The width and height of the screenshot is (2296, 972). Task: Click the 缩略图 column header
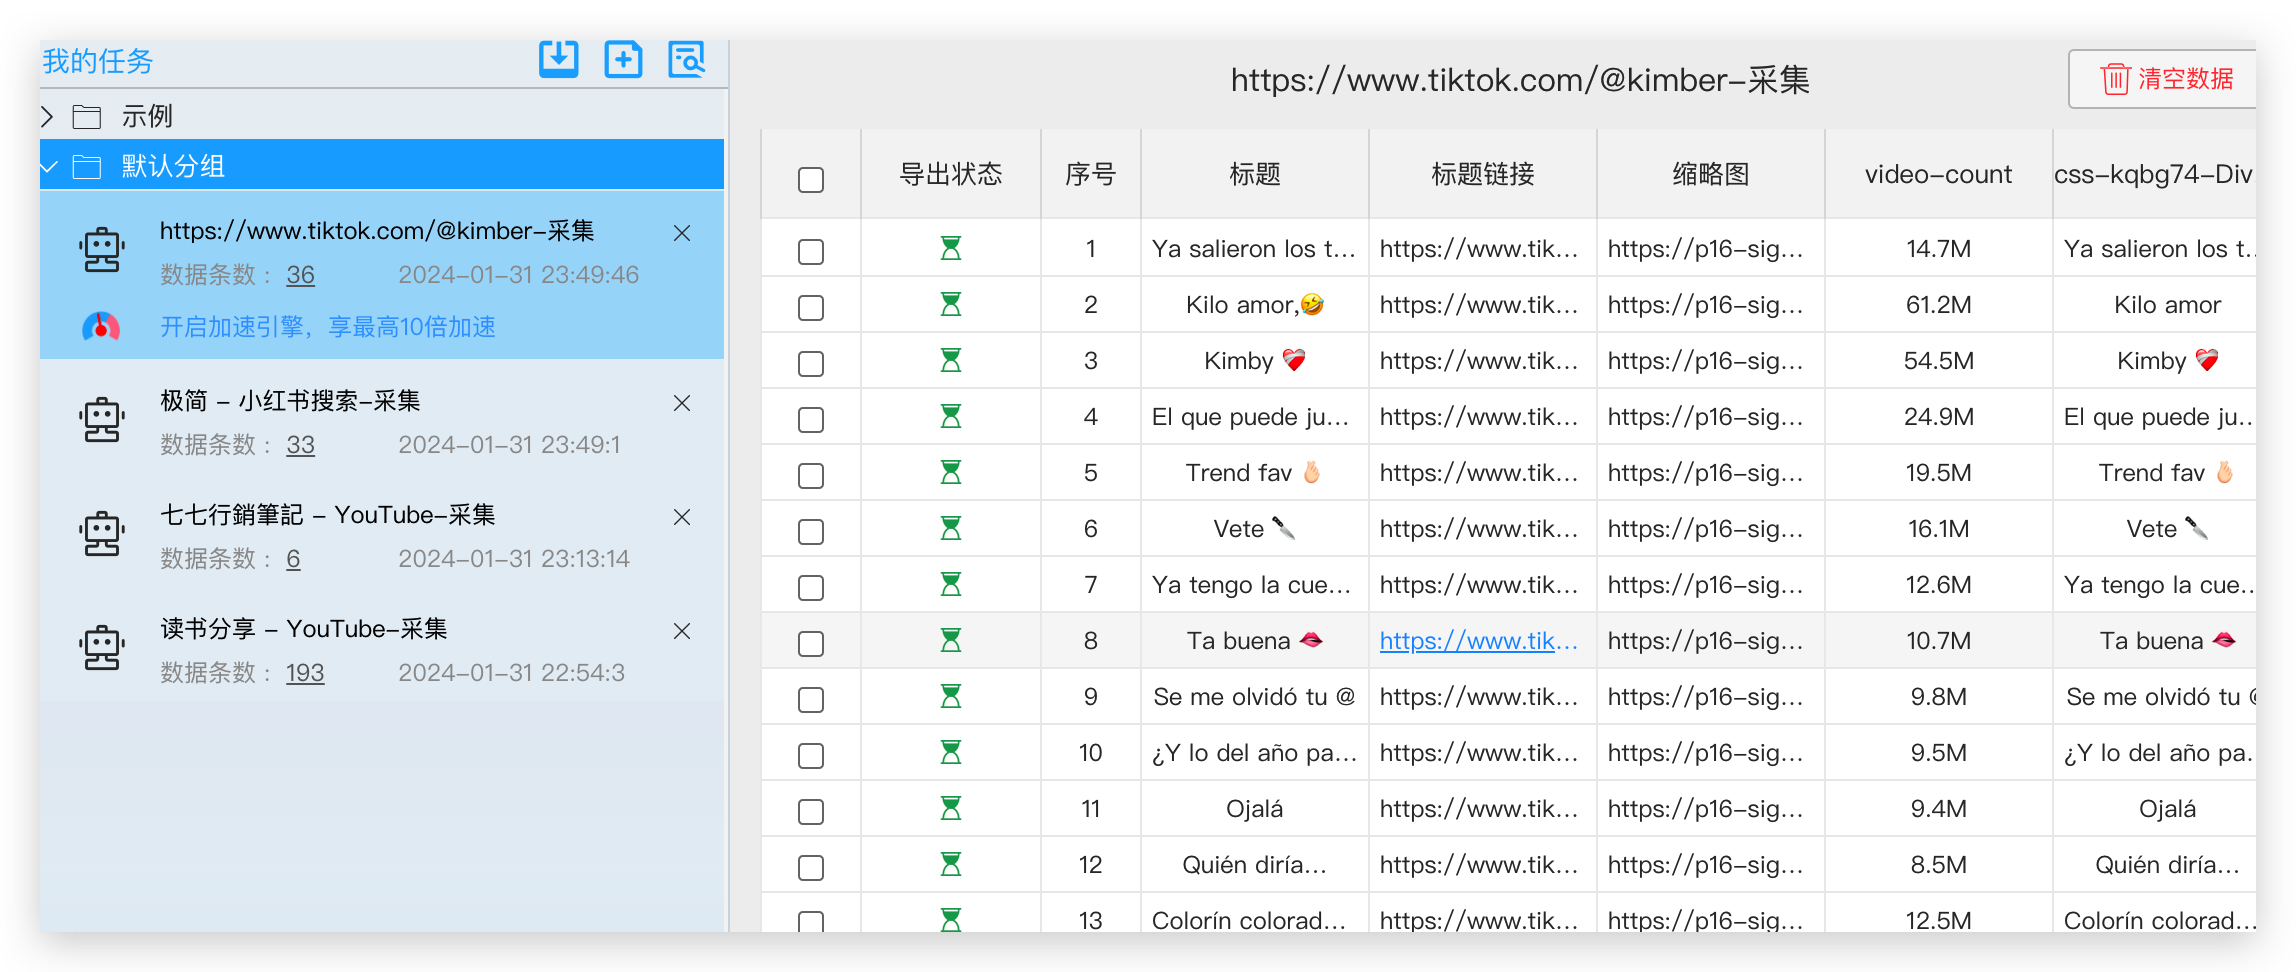[1711, 174]
